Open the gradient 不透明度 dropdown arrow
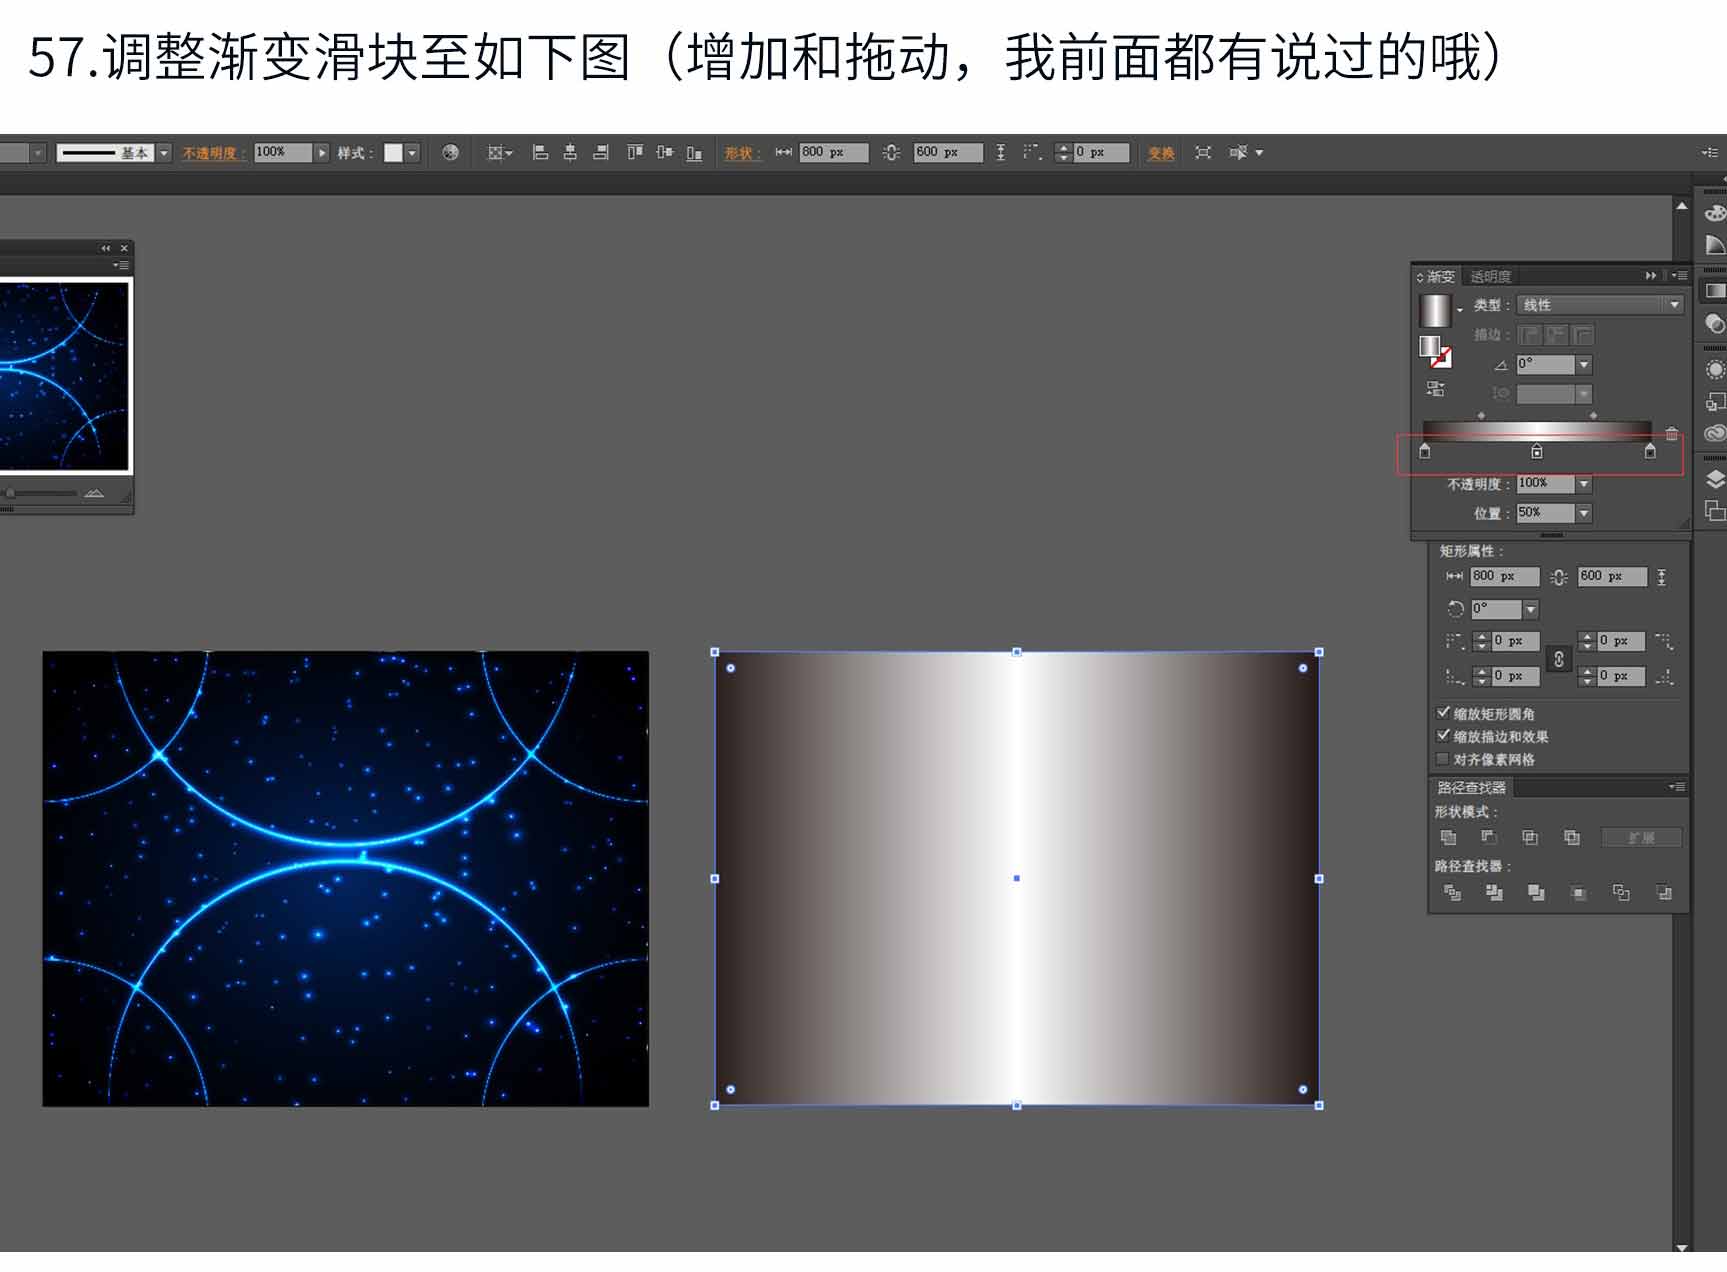1727x1272 pixels. [1584, 484]
